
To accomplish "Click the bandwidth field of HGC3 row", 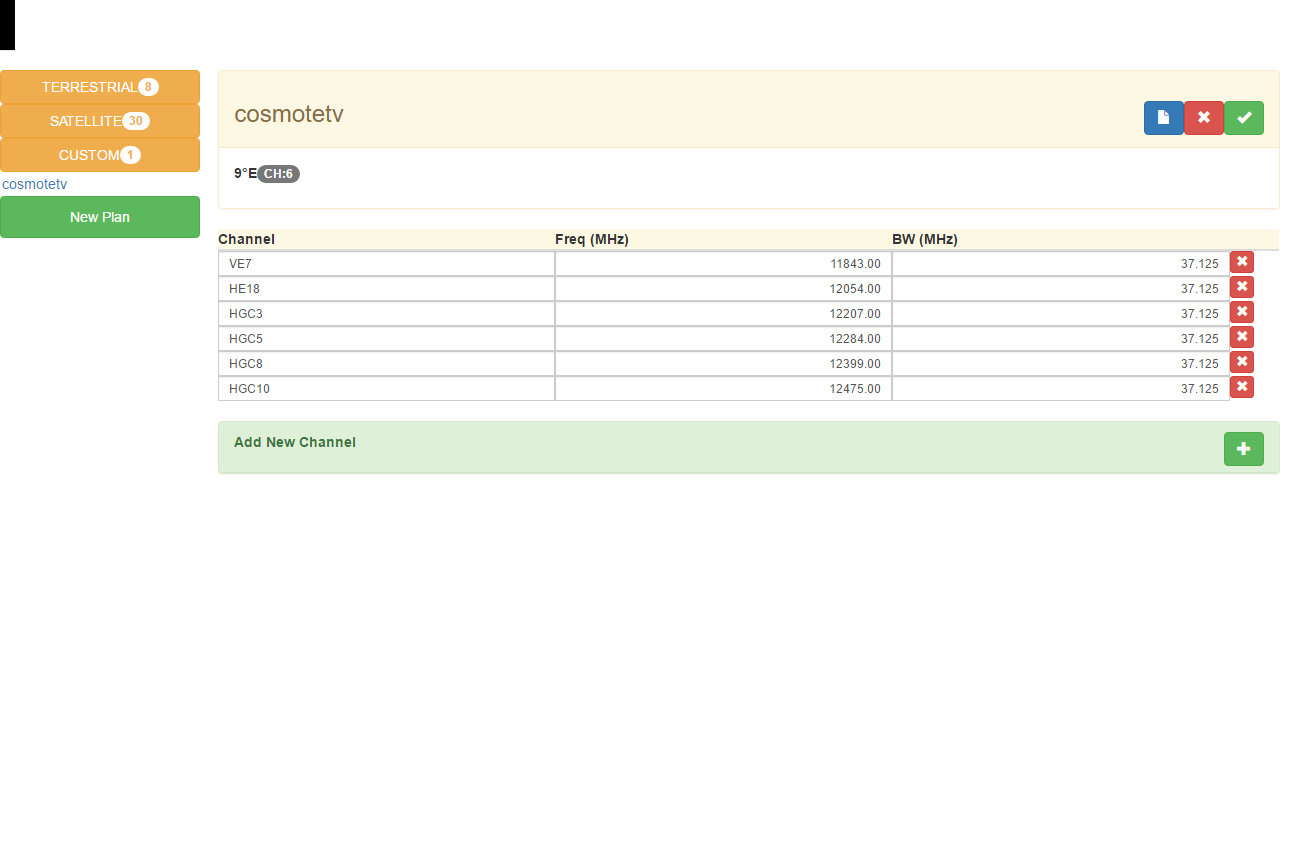I will pos(1061,314).
